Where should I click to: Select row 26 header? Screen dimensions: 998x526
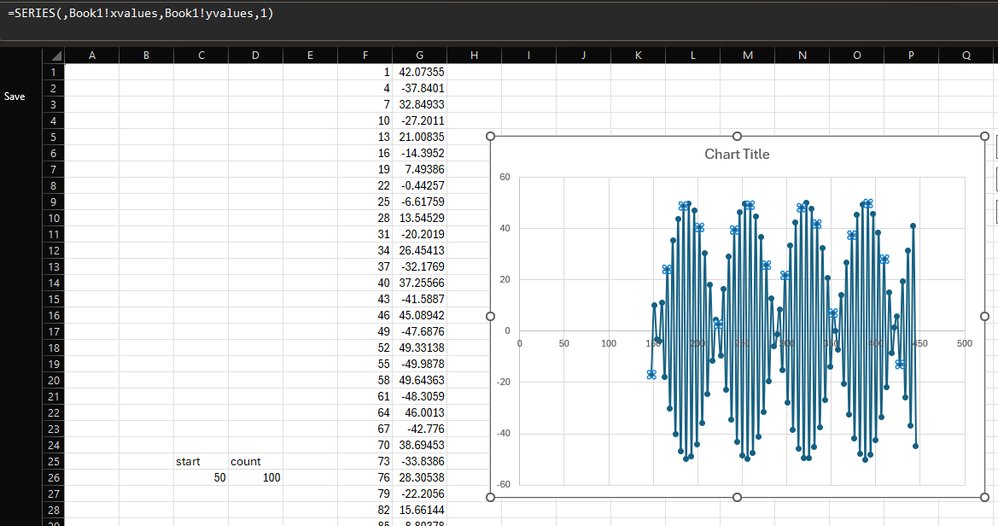tap(53, 478)
